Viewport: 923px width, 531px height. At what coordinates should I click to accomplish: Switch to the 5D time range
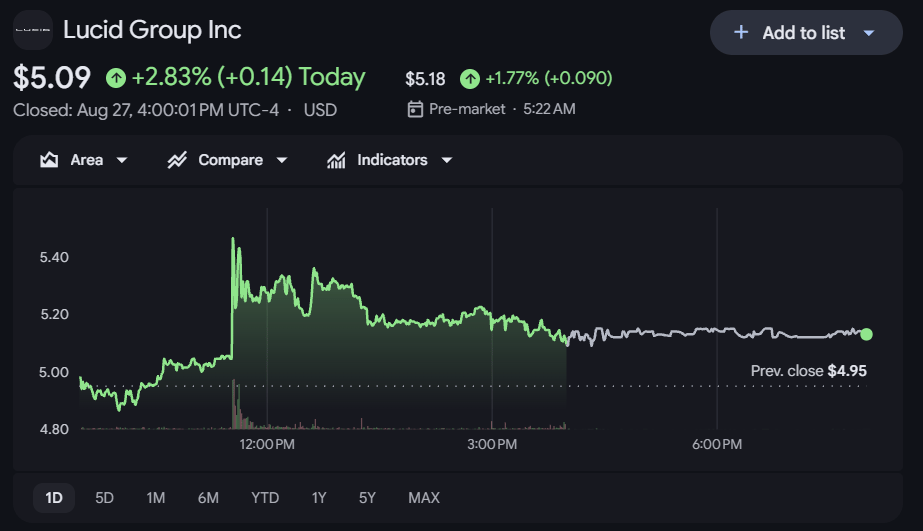104,498
